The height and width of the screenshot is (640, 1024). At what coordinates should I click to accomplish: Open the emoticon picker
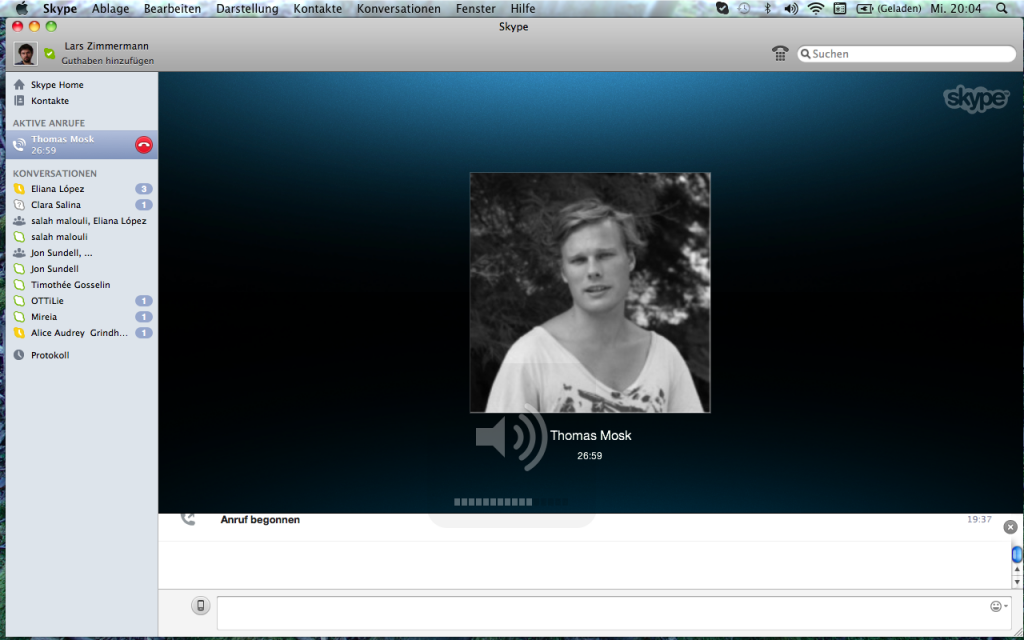pyautogui.click(x=997, y=607)
